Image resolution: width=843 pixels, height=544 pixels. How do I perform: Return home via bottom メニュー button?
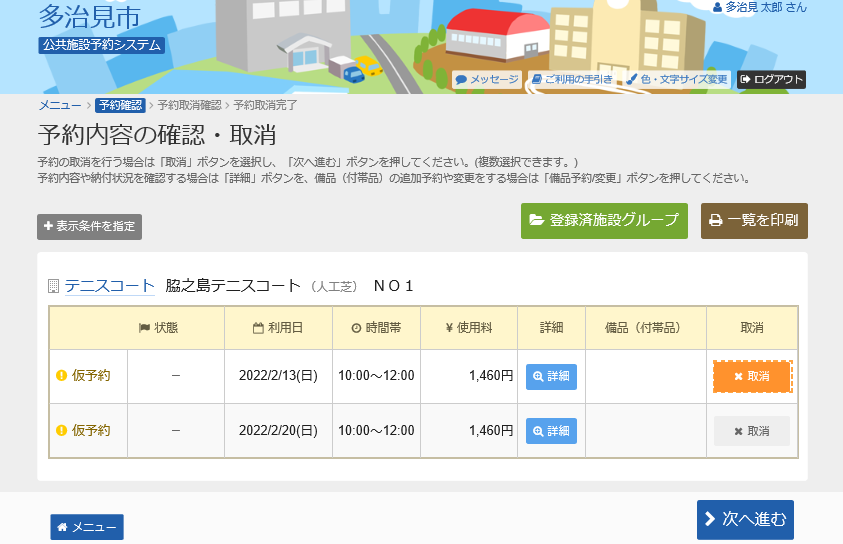[87, 527]
